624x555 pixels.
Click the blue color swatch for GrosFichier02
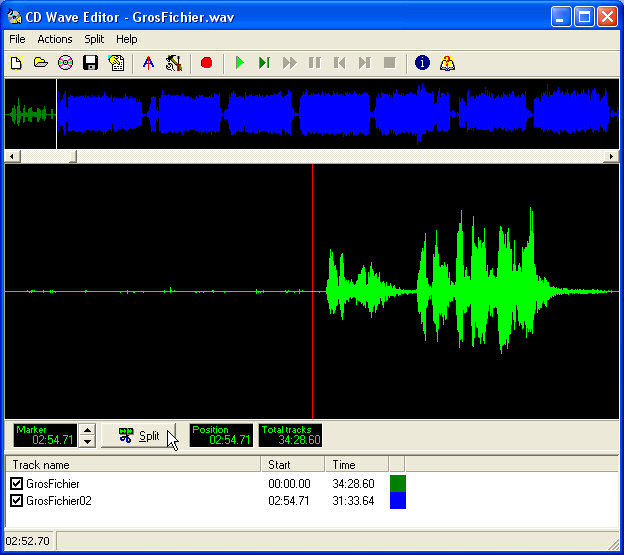click(x=397, y=501)
